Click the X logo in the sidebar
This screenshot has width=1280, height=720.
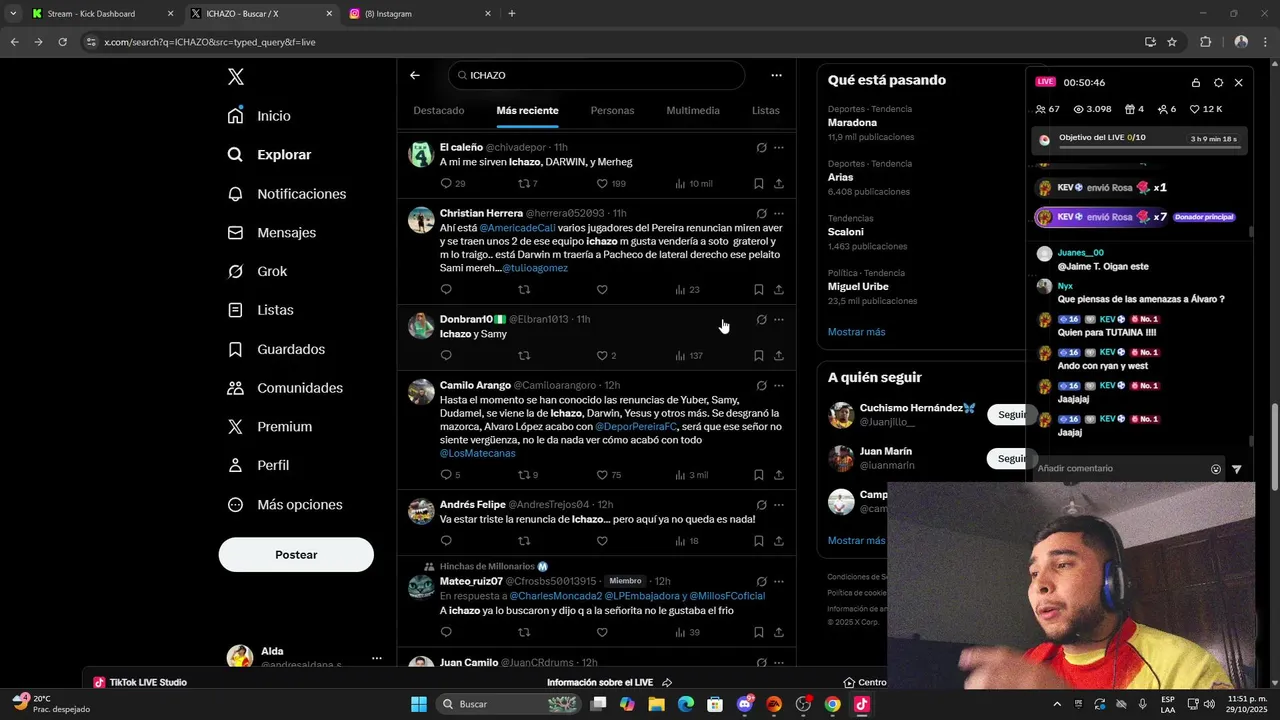(x=235, y=77)
